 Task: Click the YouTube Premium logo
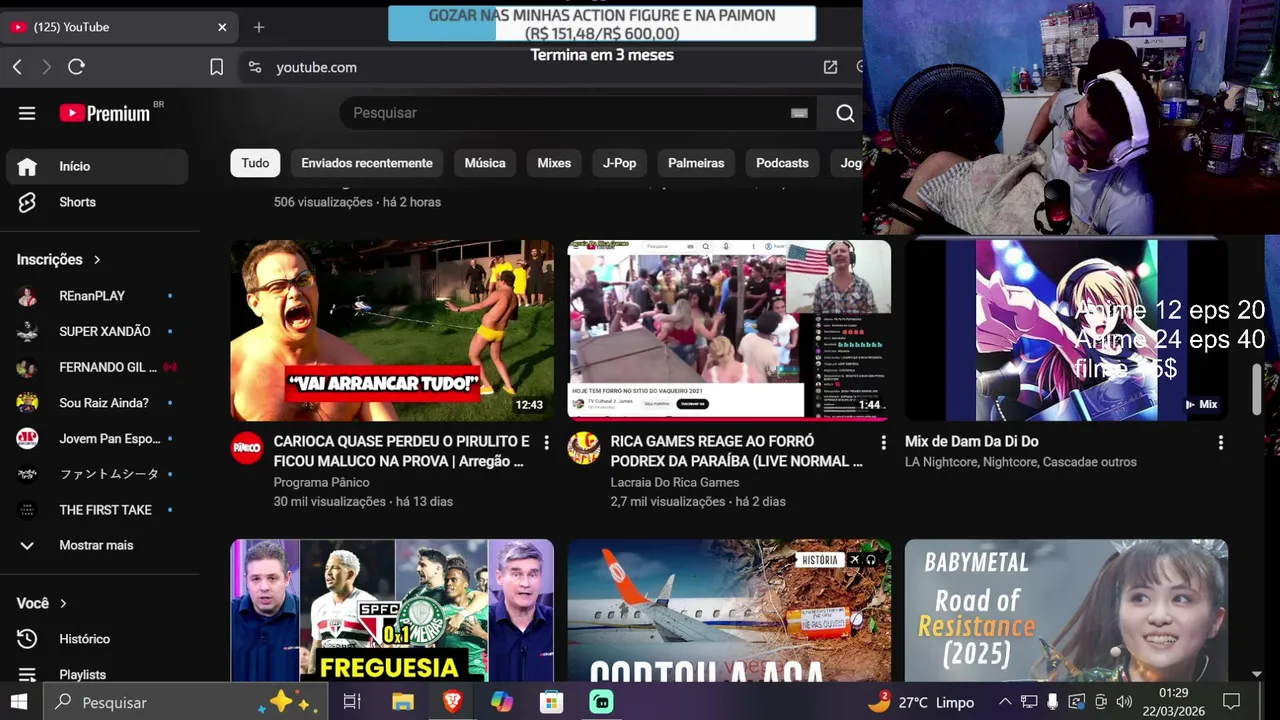(x=105, y=113)
